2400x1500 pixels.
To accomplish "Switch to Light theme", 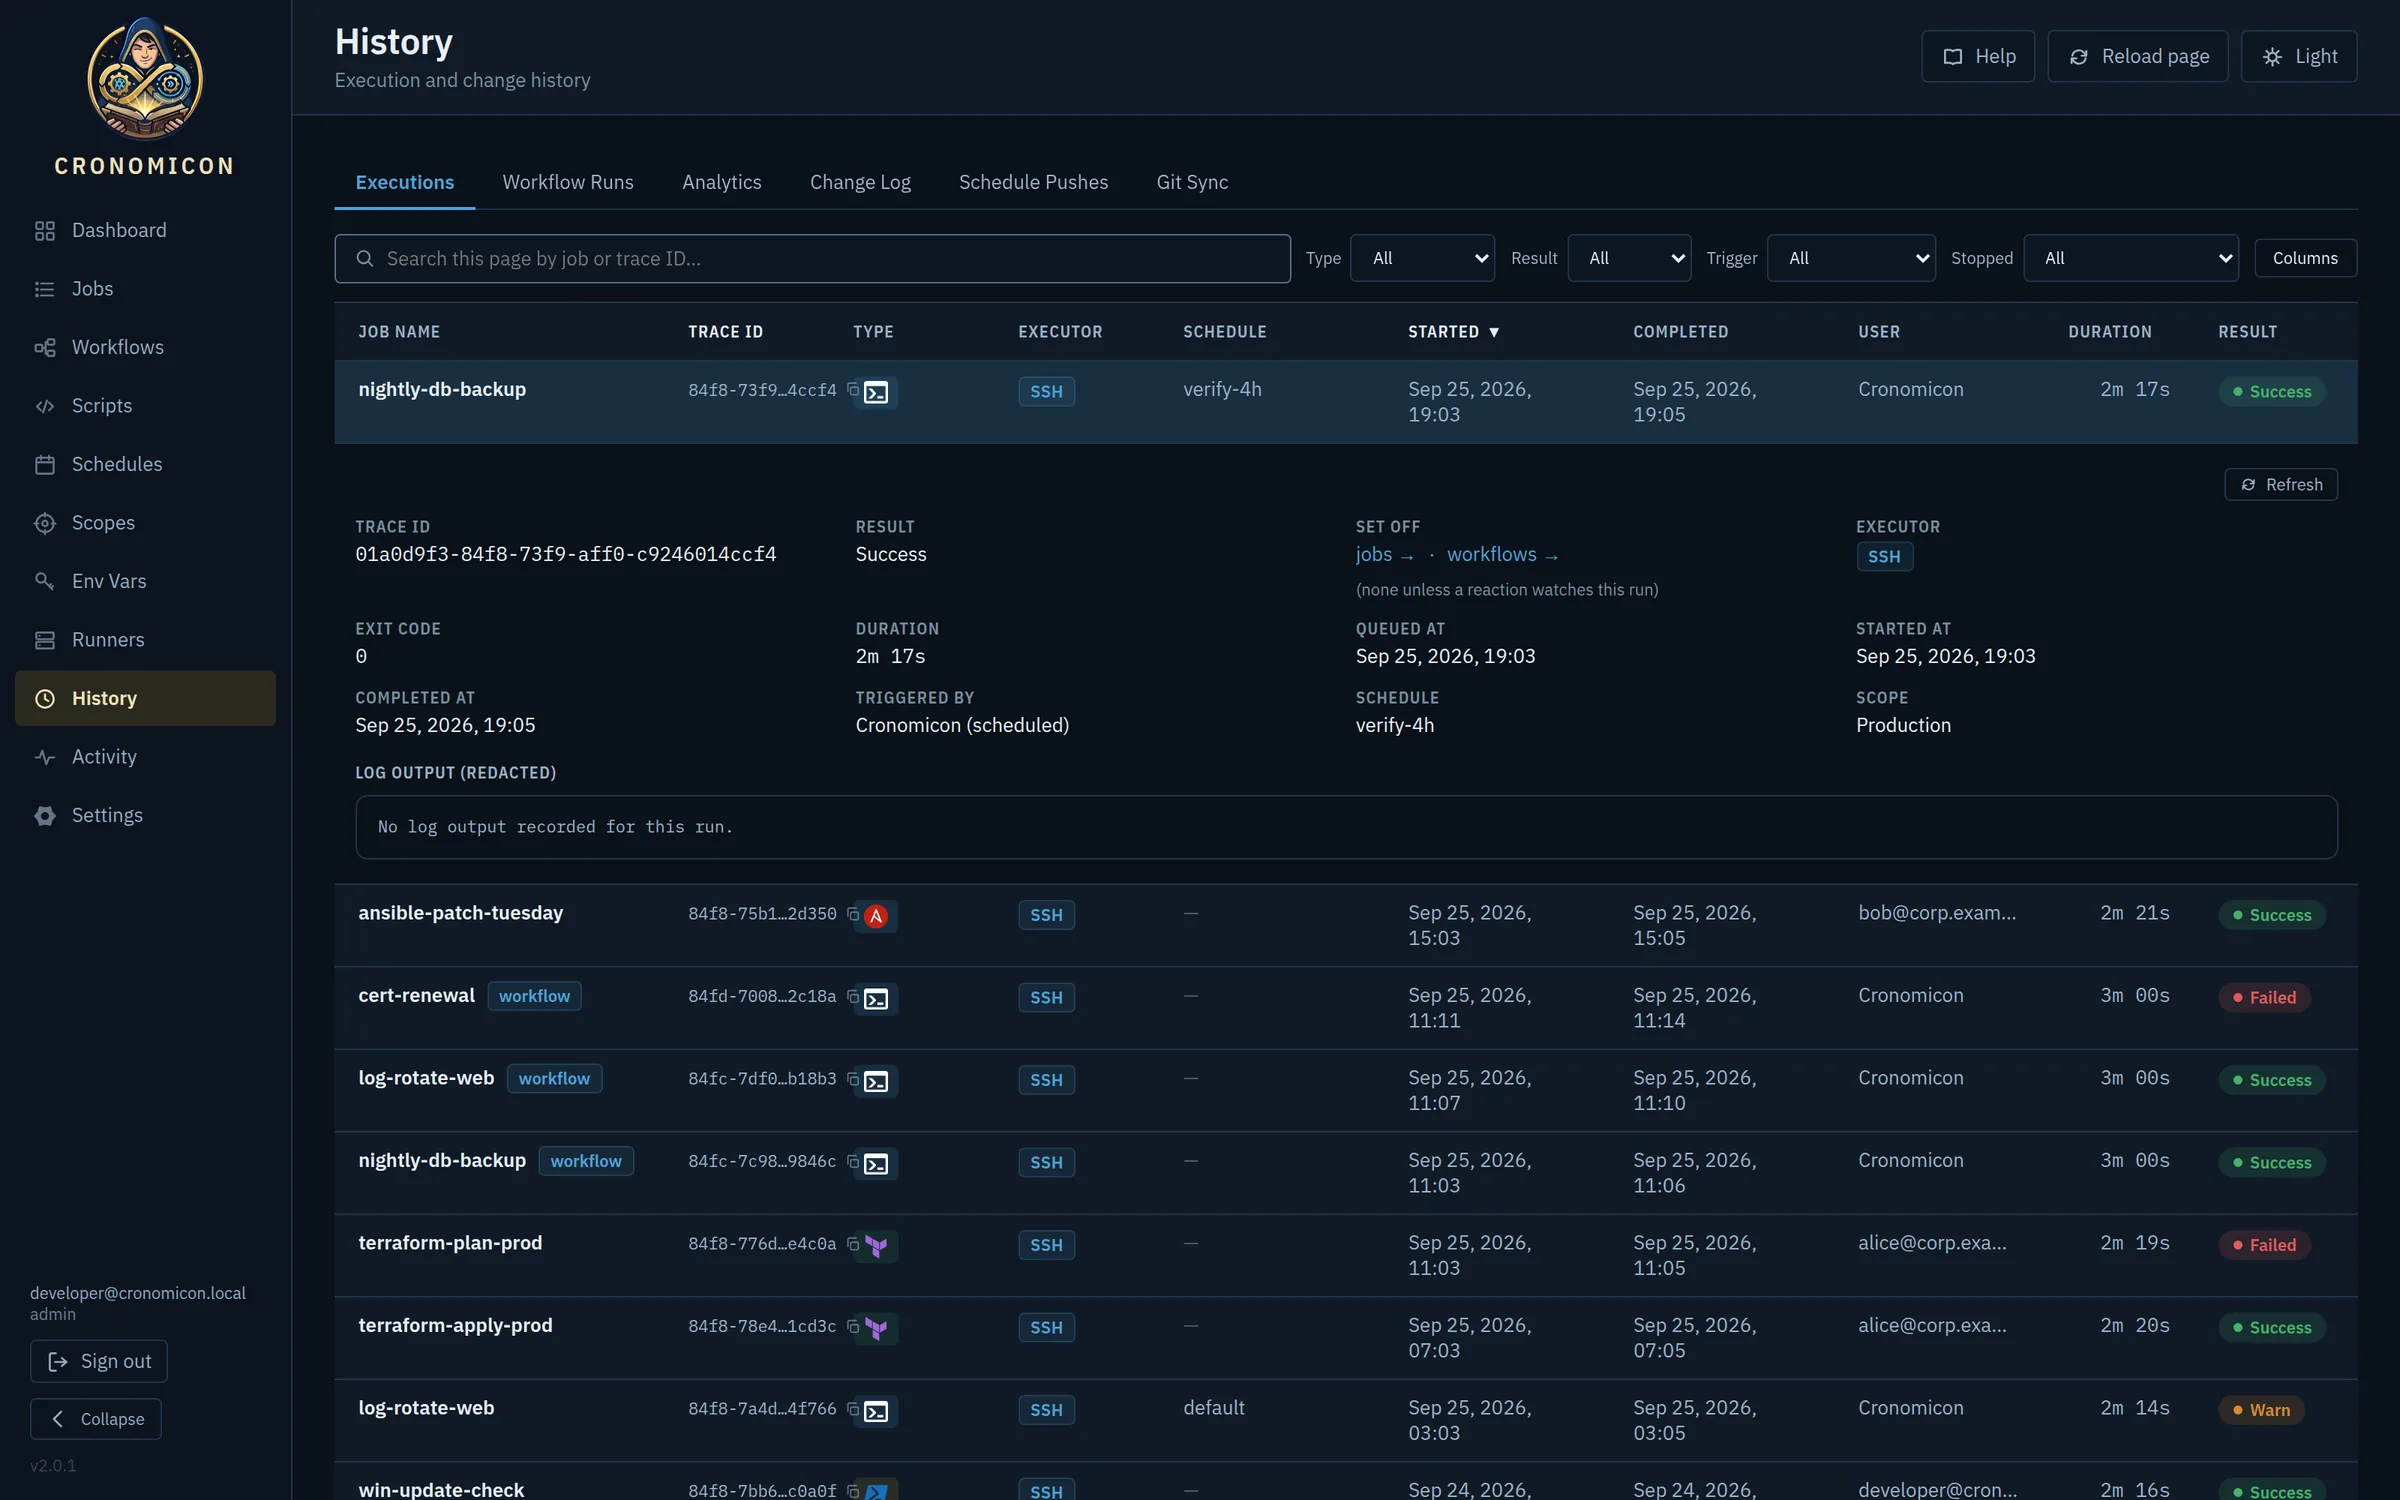I will click(2298, 56).
